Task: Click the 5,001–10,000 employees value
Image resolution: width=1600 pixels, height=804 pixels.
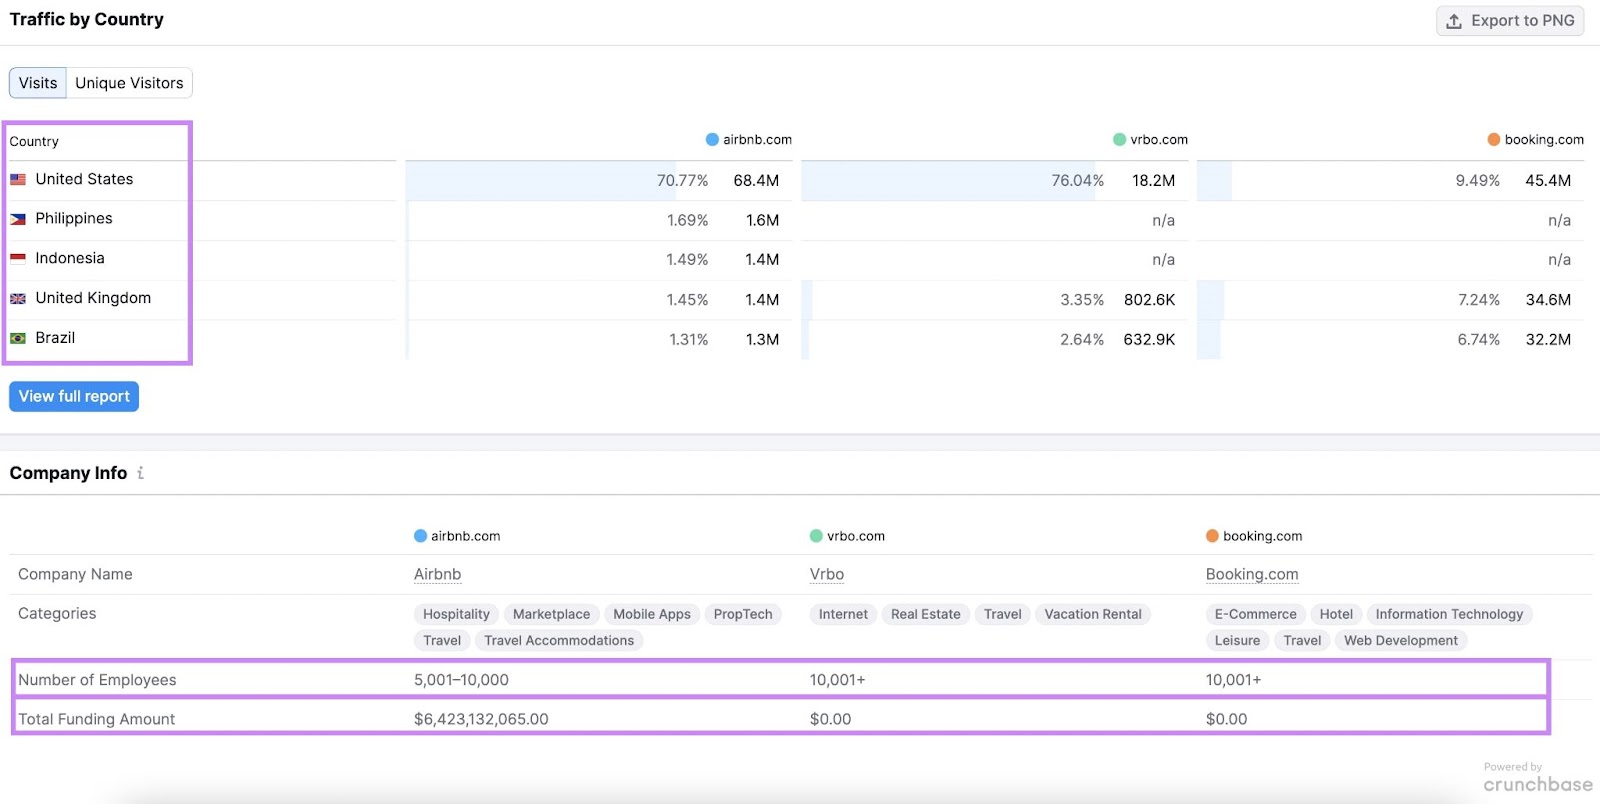Action: (461, 680)
